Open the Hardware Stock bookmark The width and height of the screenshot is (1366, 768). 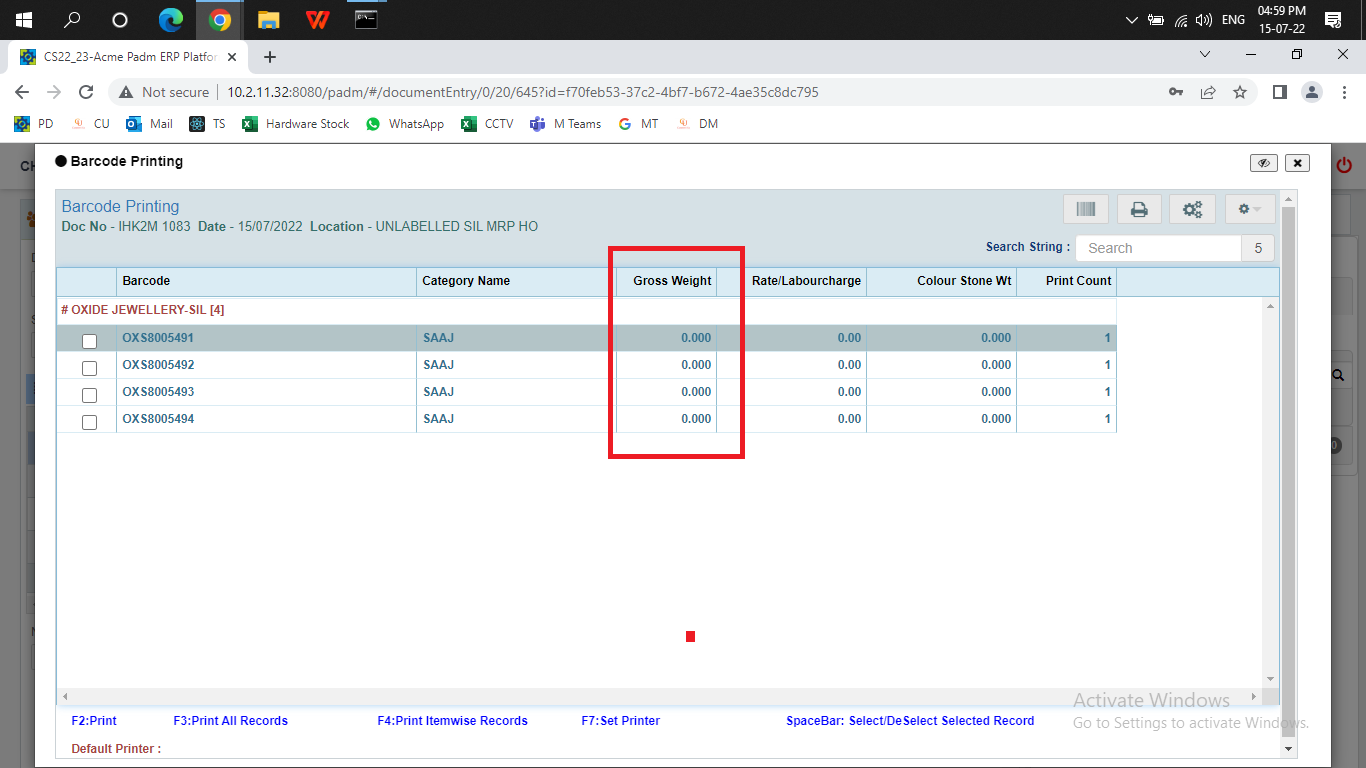click(x=296, y=124)
